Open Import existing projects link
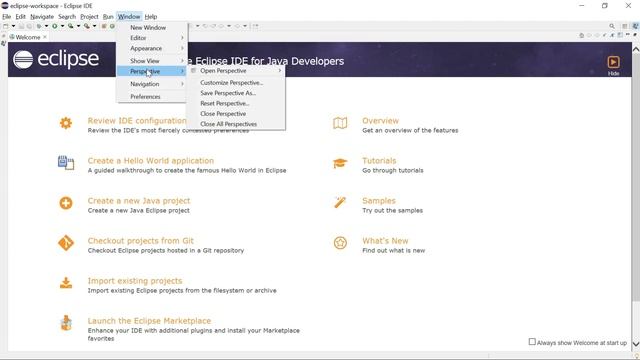Image resolution: width=640 pixels, height=360 pixels. click(x=135, y=280)
